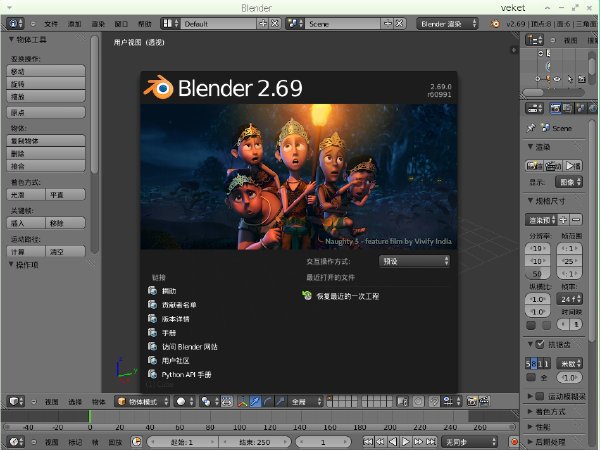Click the Blender logo icon in info header
Screen dimensions: 600x450
pyautogui.click(x=495, y=24)
